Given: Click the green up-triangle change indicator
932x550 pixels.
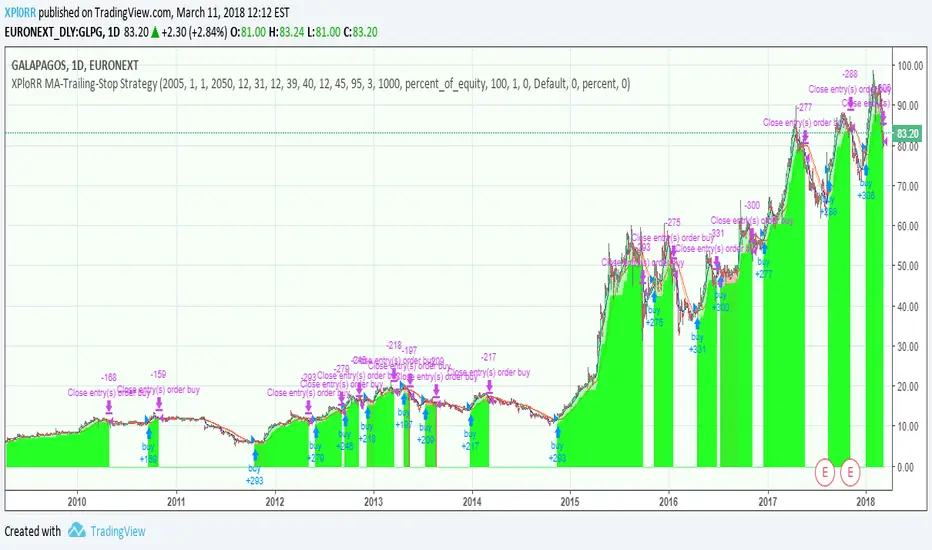Looking at the screenshot, I should click(155, 32).
